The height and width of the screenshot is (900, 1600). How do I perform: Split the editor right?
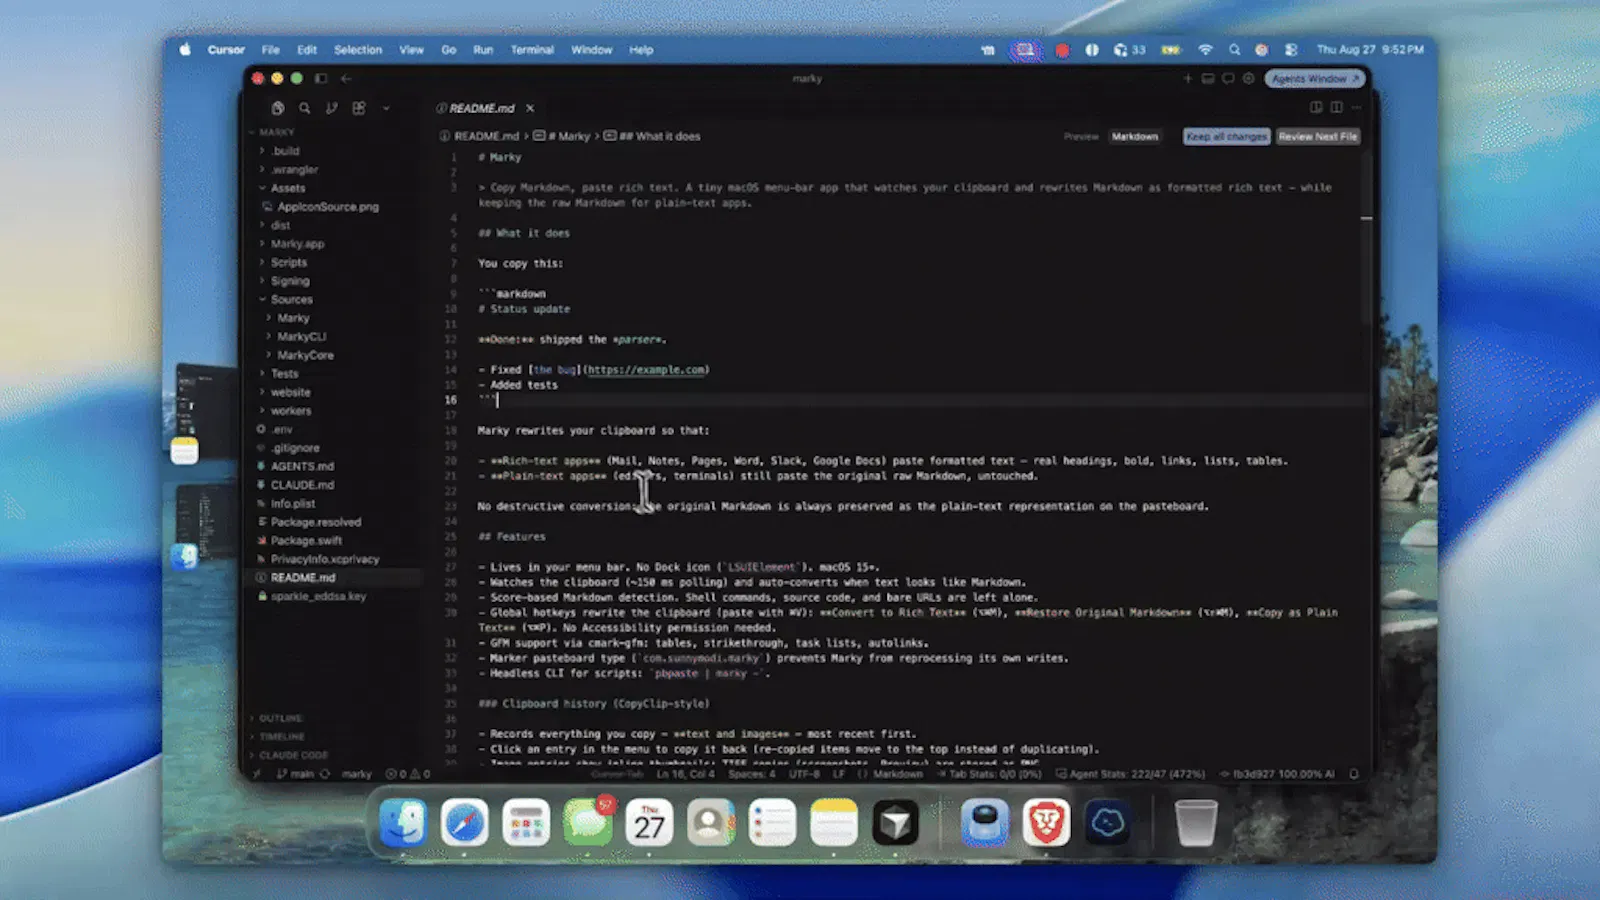click(x=1336, y=107)
